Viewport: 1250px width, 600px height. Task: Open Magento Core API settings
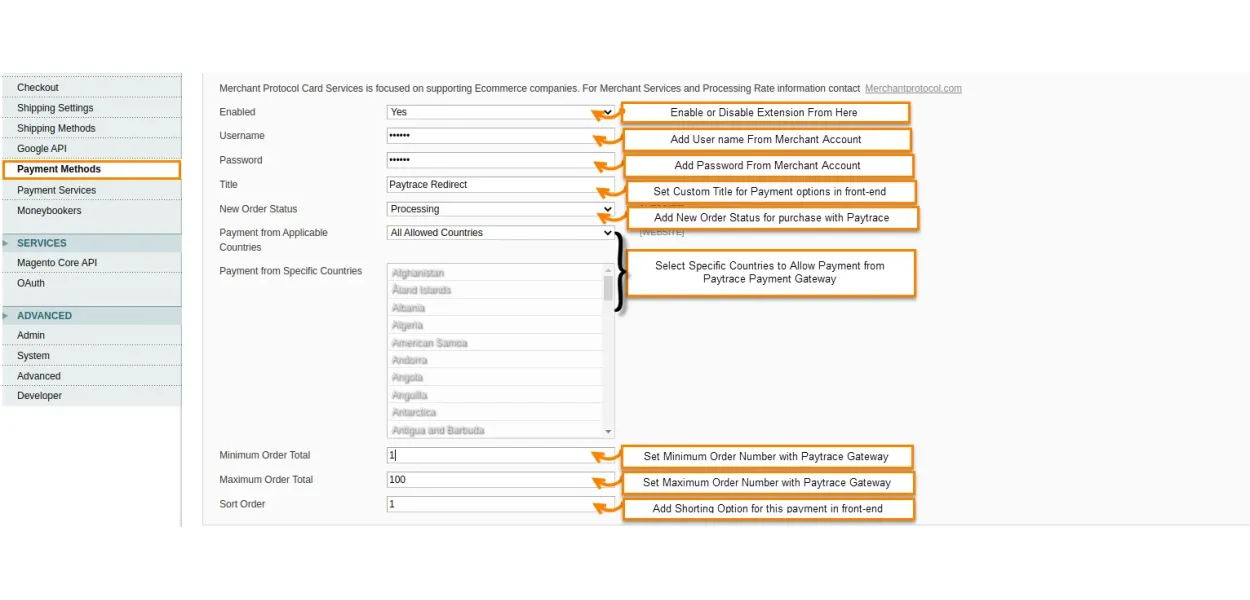57,263
